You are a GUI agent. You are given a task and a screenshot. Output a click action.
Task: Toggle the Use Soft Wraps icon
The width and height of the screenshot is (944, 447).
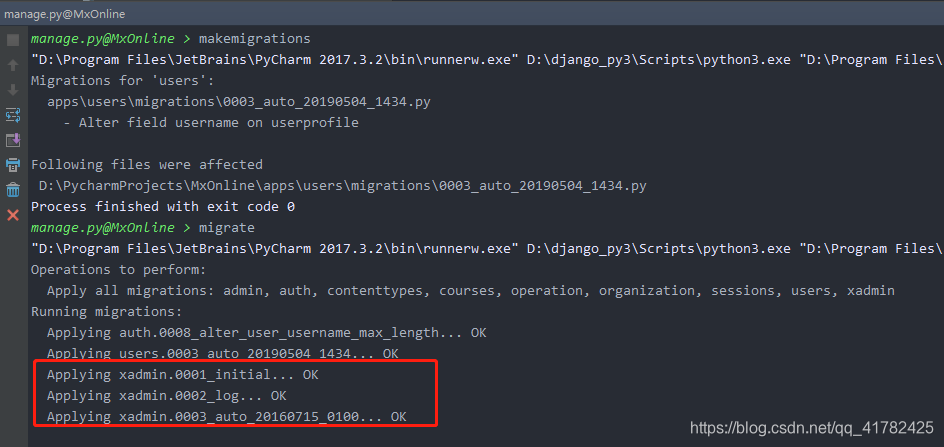[13, 115]
